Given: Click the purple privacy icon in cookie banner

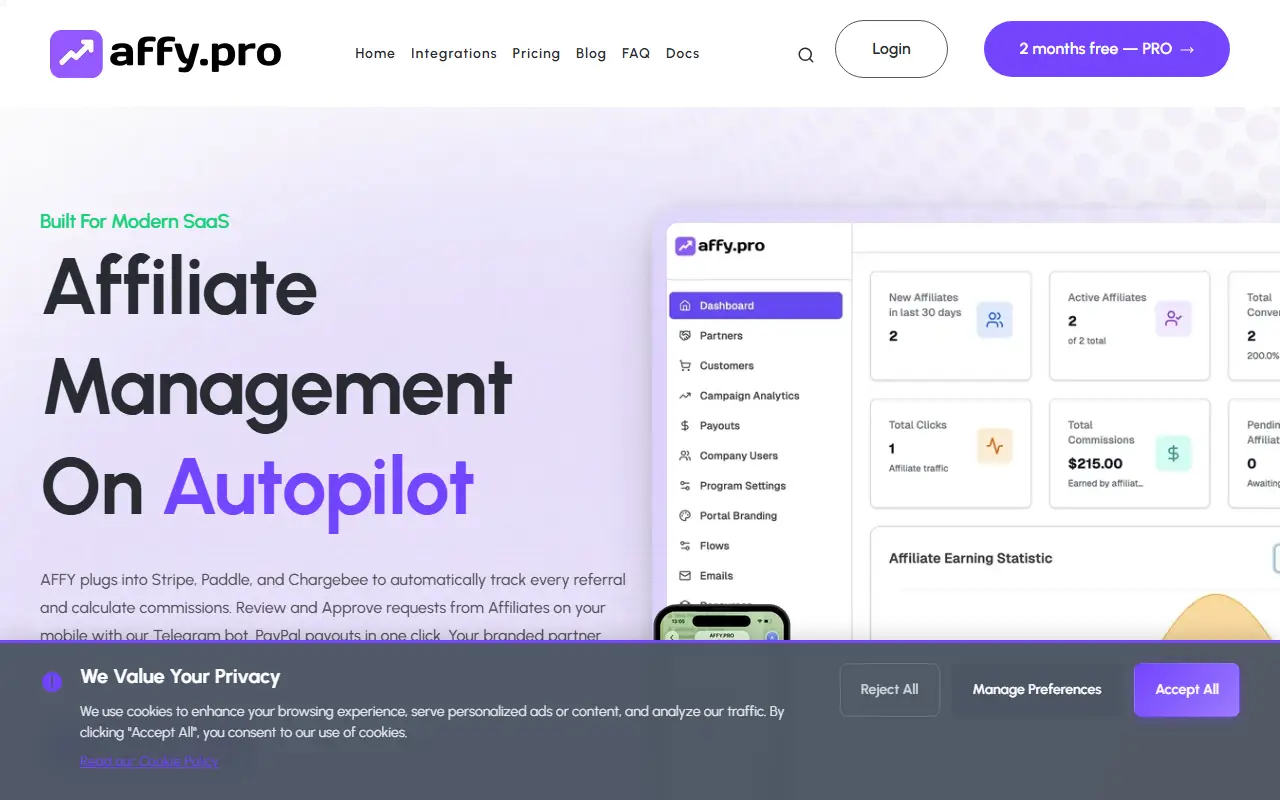Looking at the screenshot, I should coord(52,682).
